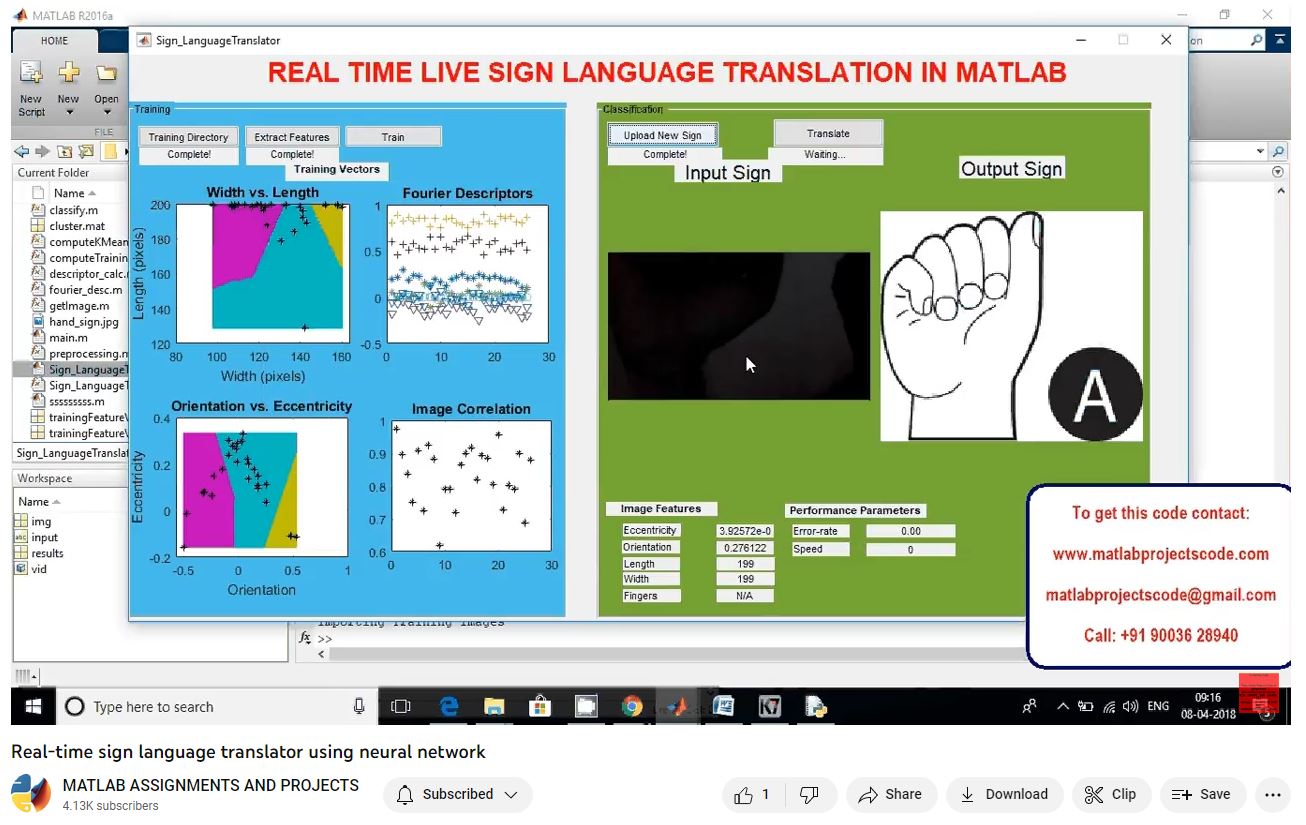Show hidden system tray icons chevron
Image resolution: width=1306 pixels, height=825 pixels.
tap(1063, 707)
